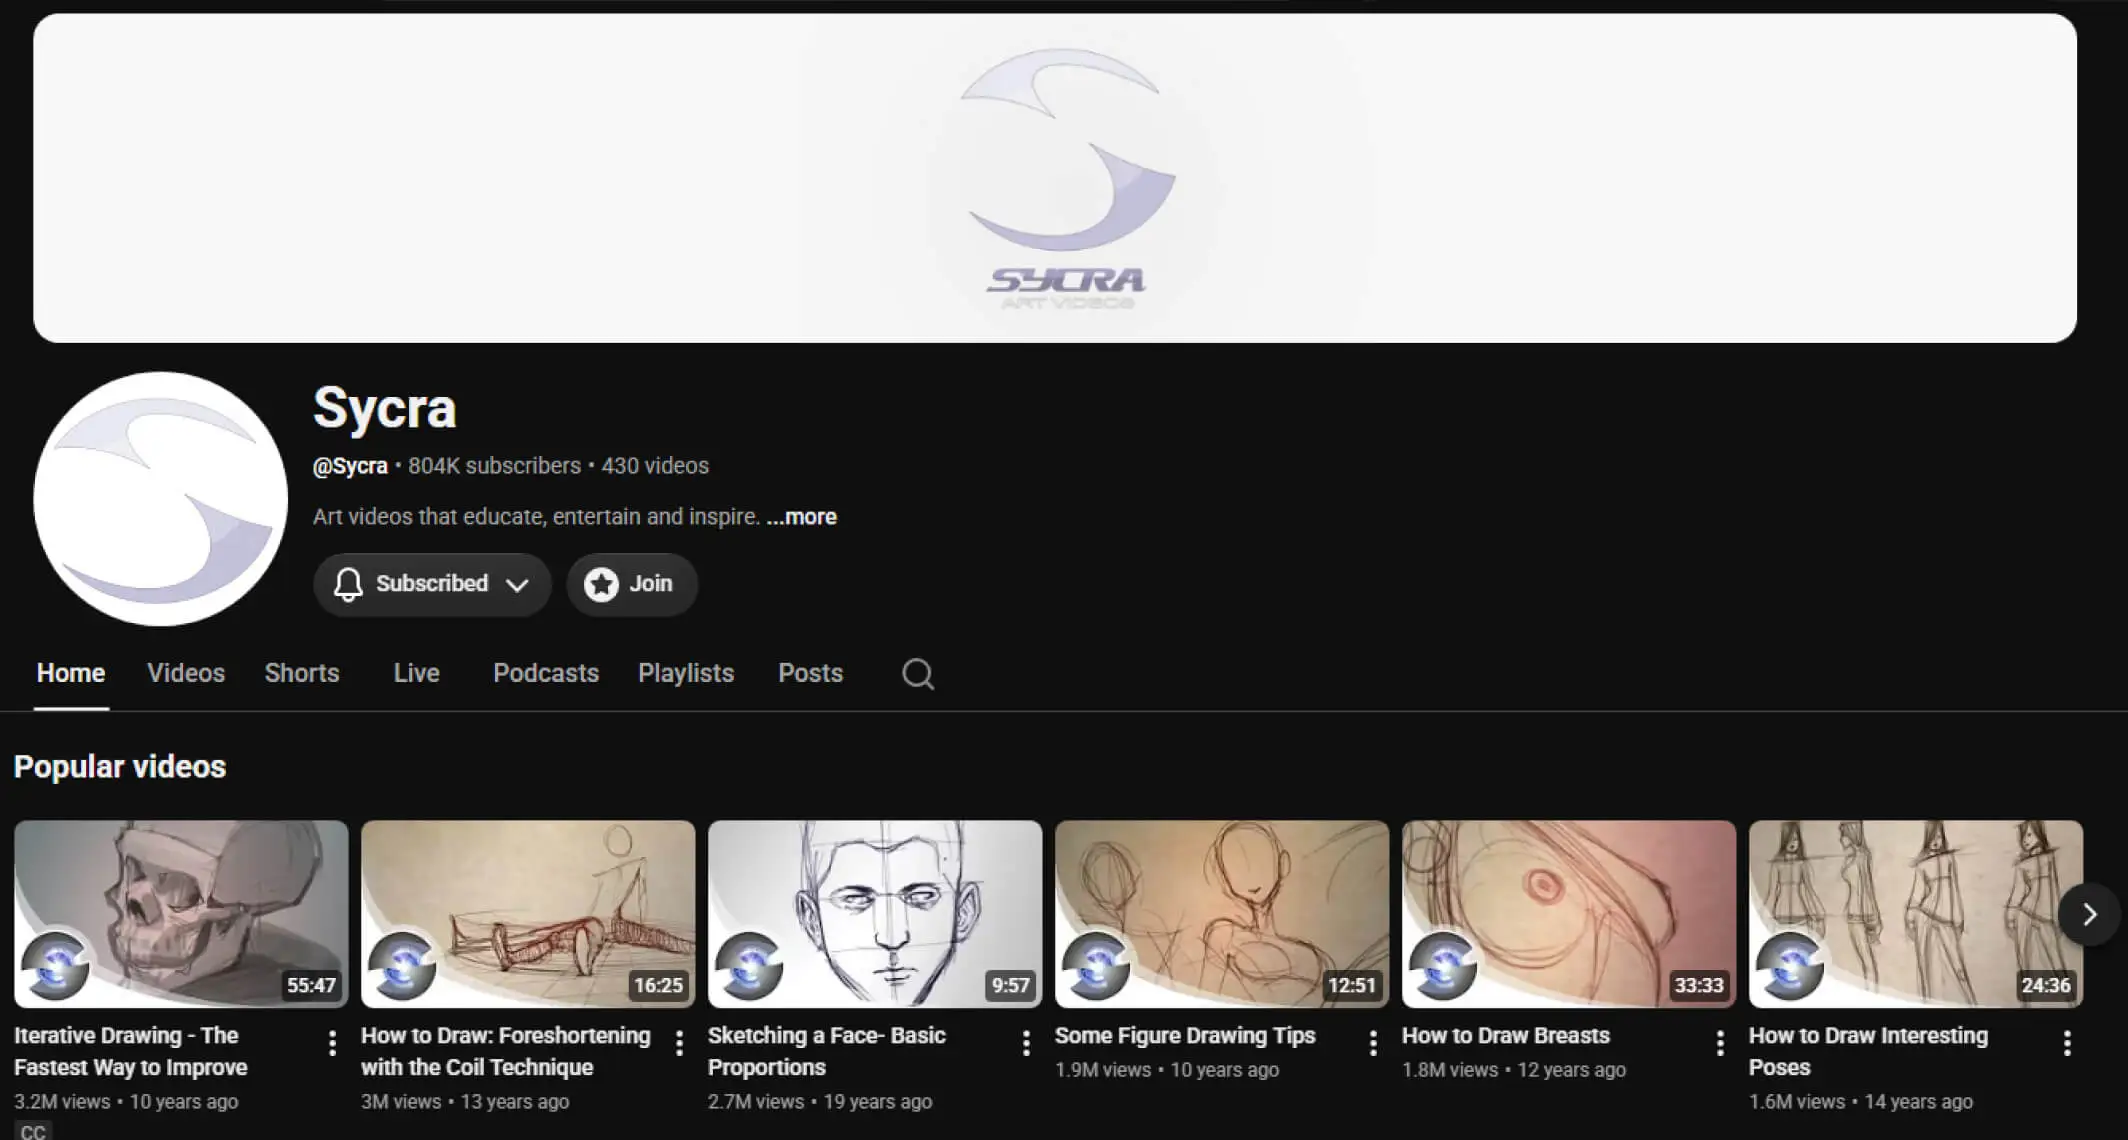The width and height of the screenshot is (2128, 1140).
Task: Play the thumbnail with duration 33:33
Action: 1569,914
